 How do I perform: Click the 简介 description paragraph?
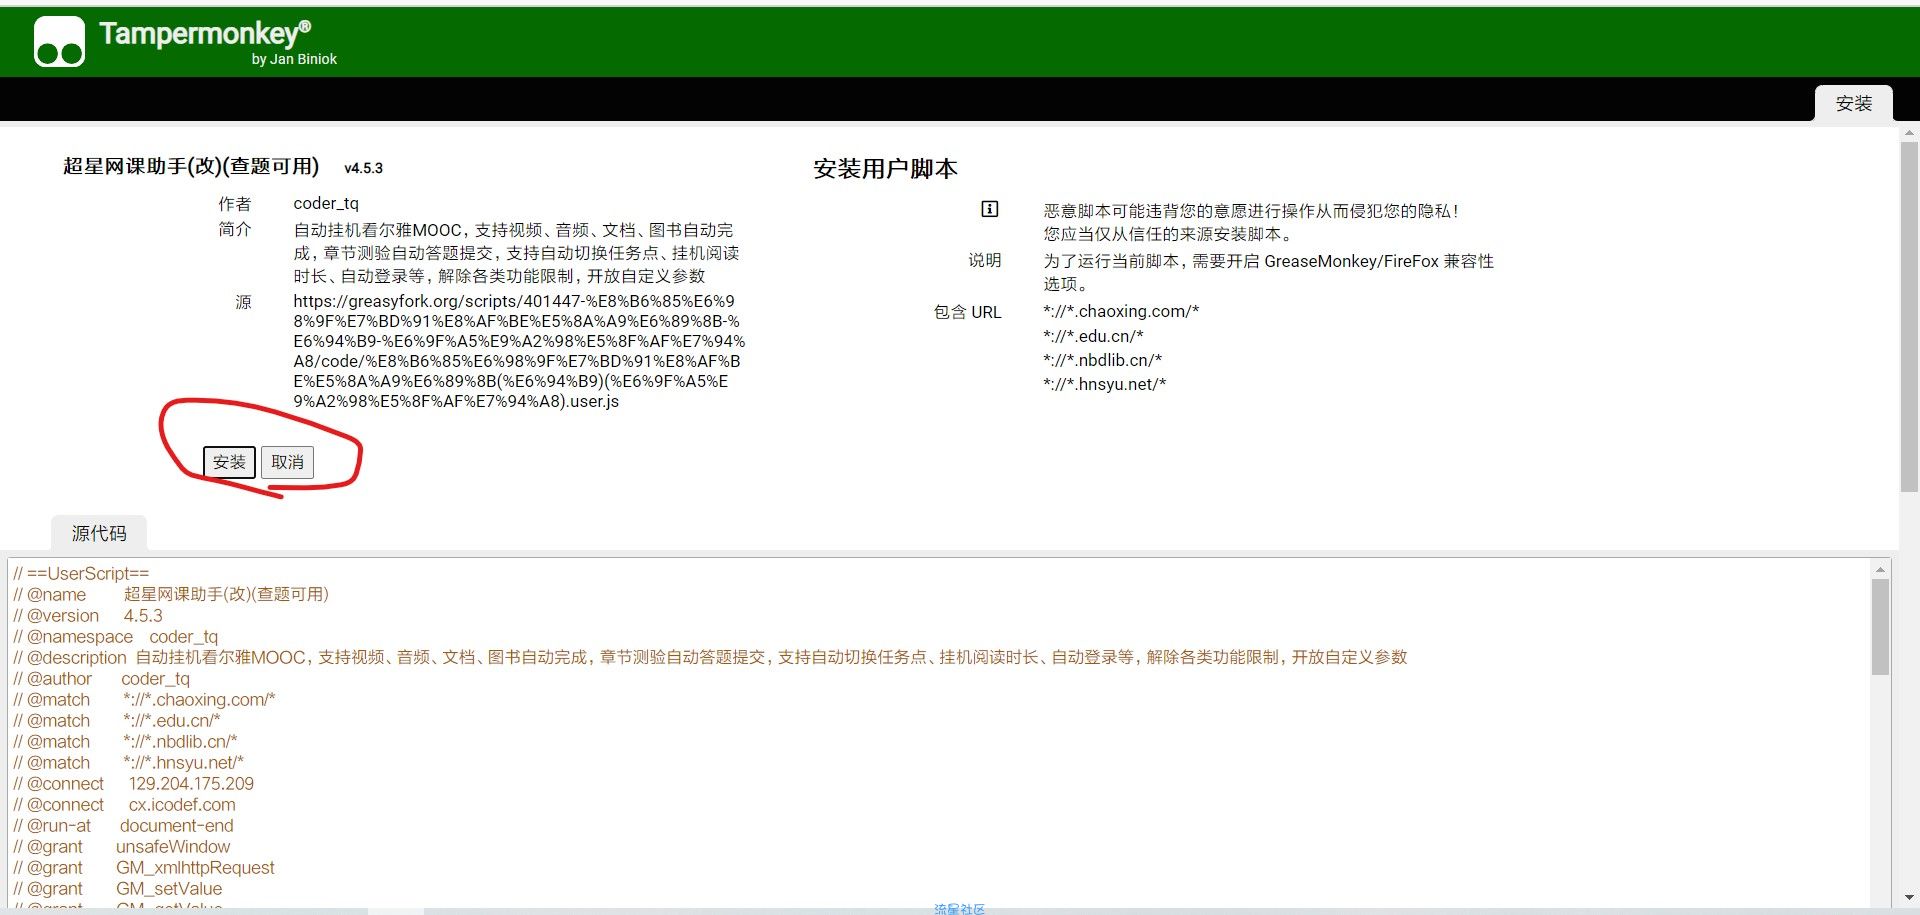516,253
